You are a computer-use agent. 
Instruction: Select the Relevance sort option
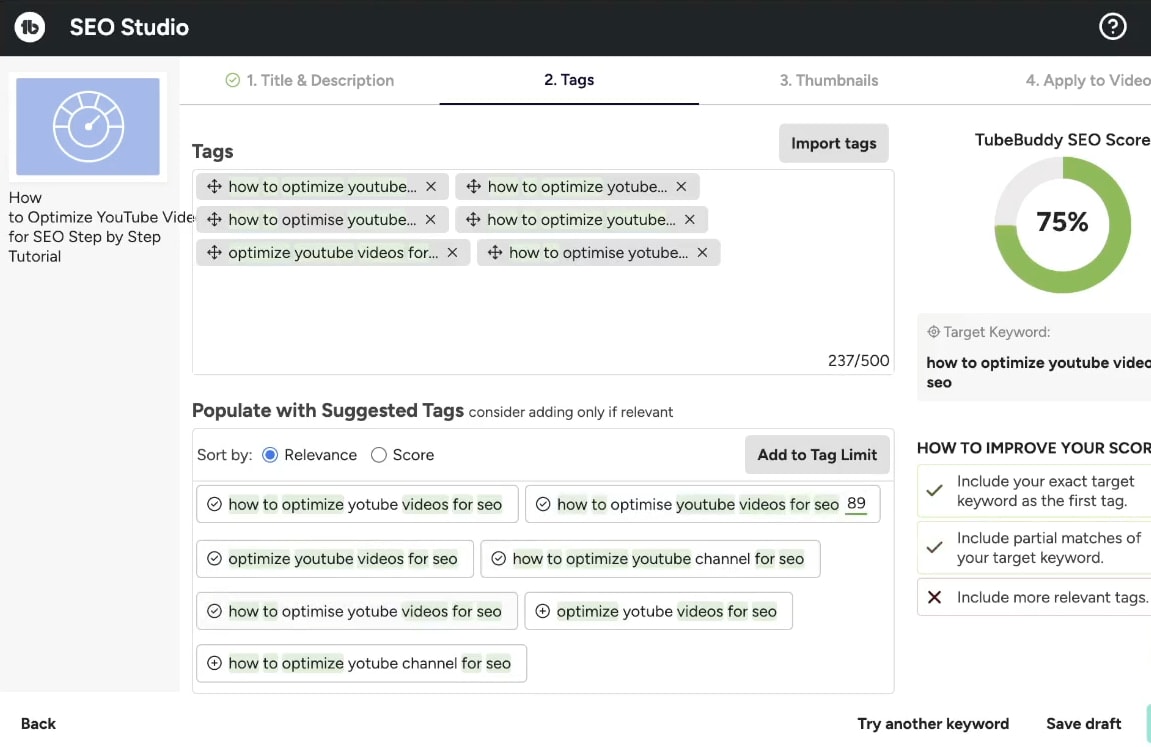270,455
